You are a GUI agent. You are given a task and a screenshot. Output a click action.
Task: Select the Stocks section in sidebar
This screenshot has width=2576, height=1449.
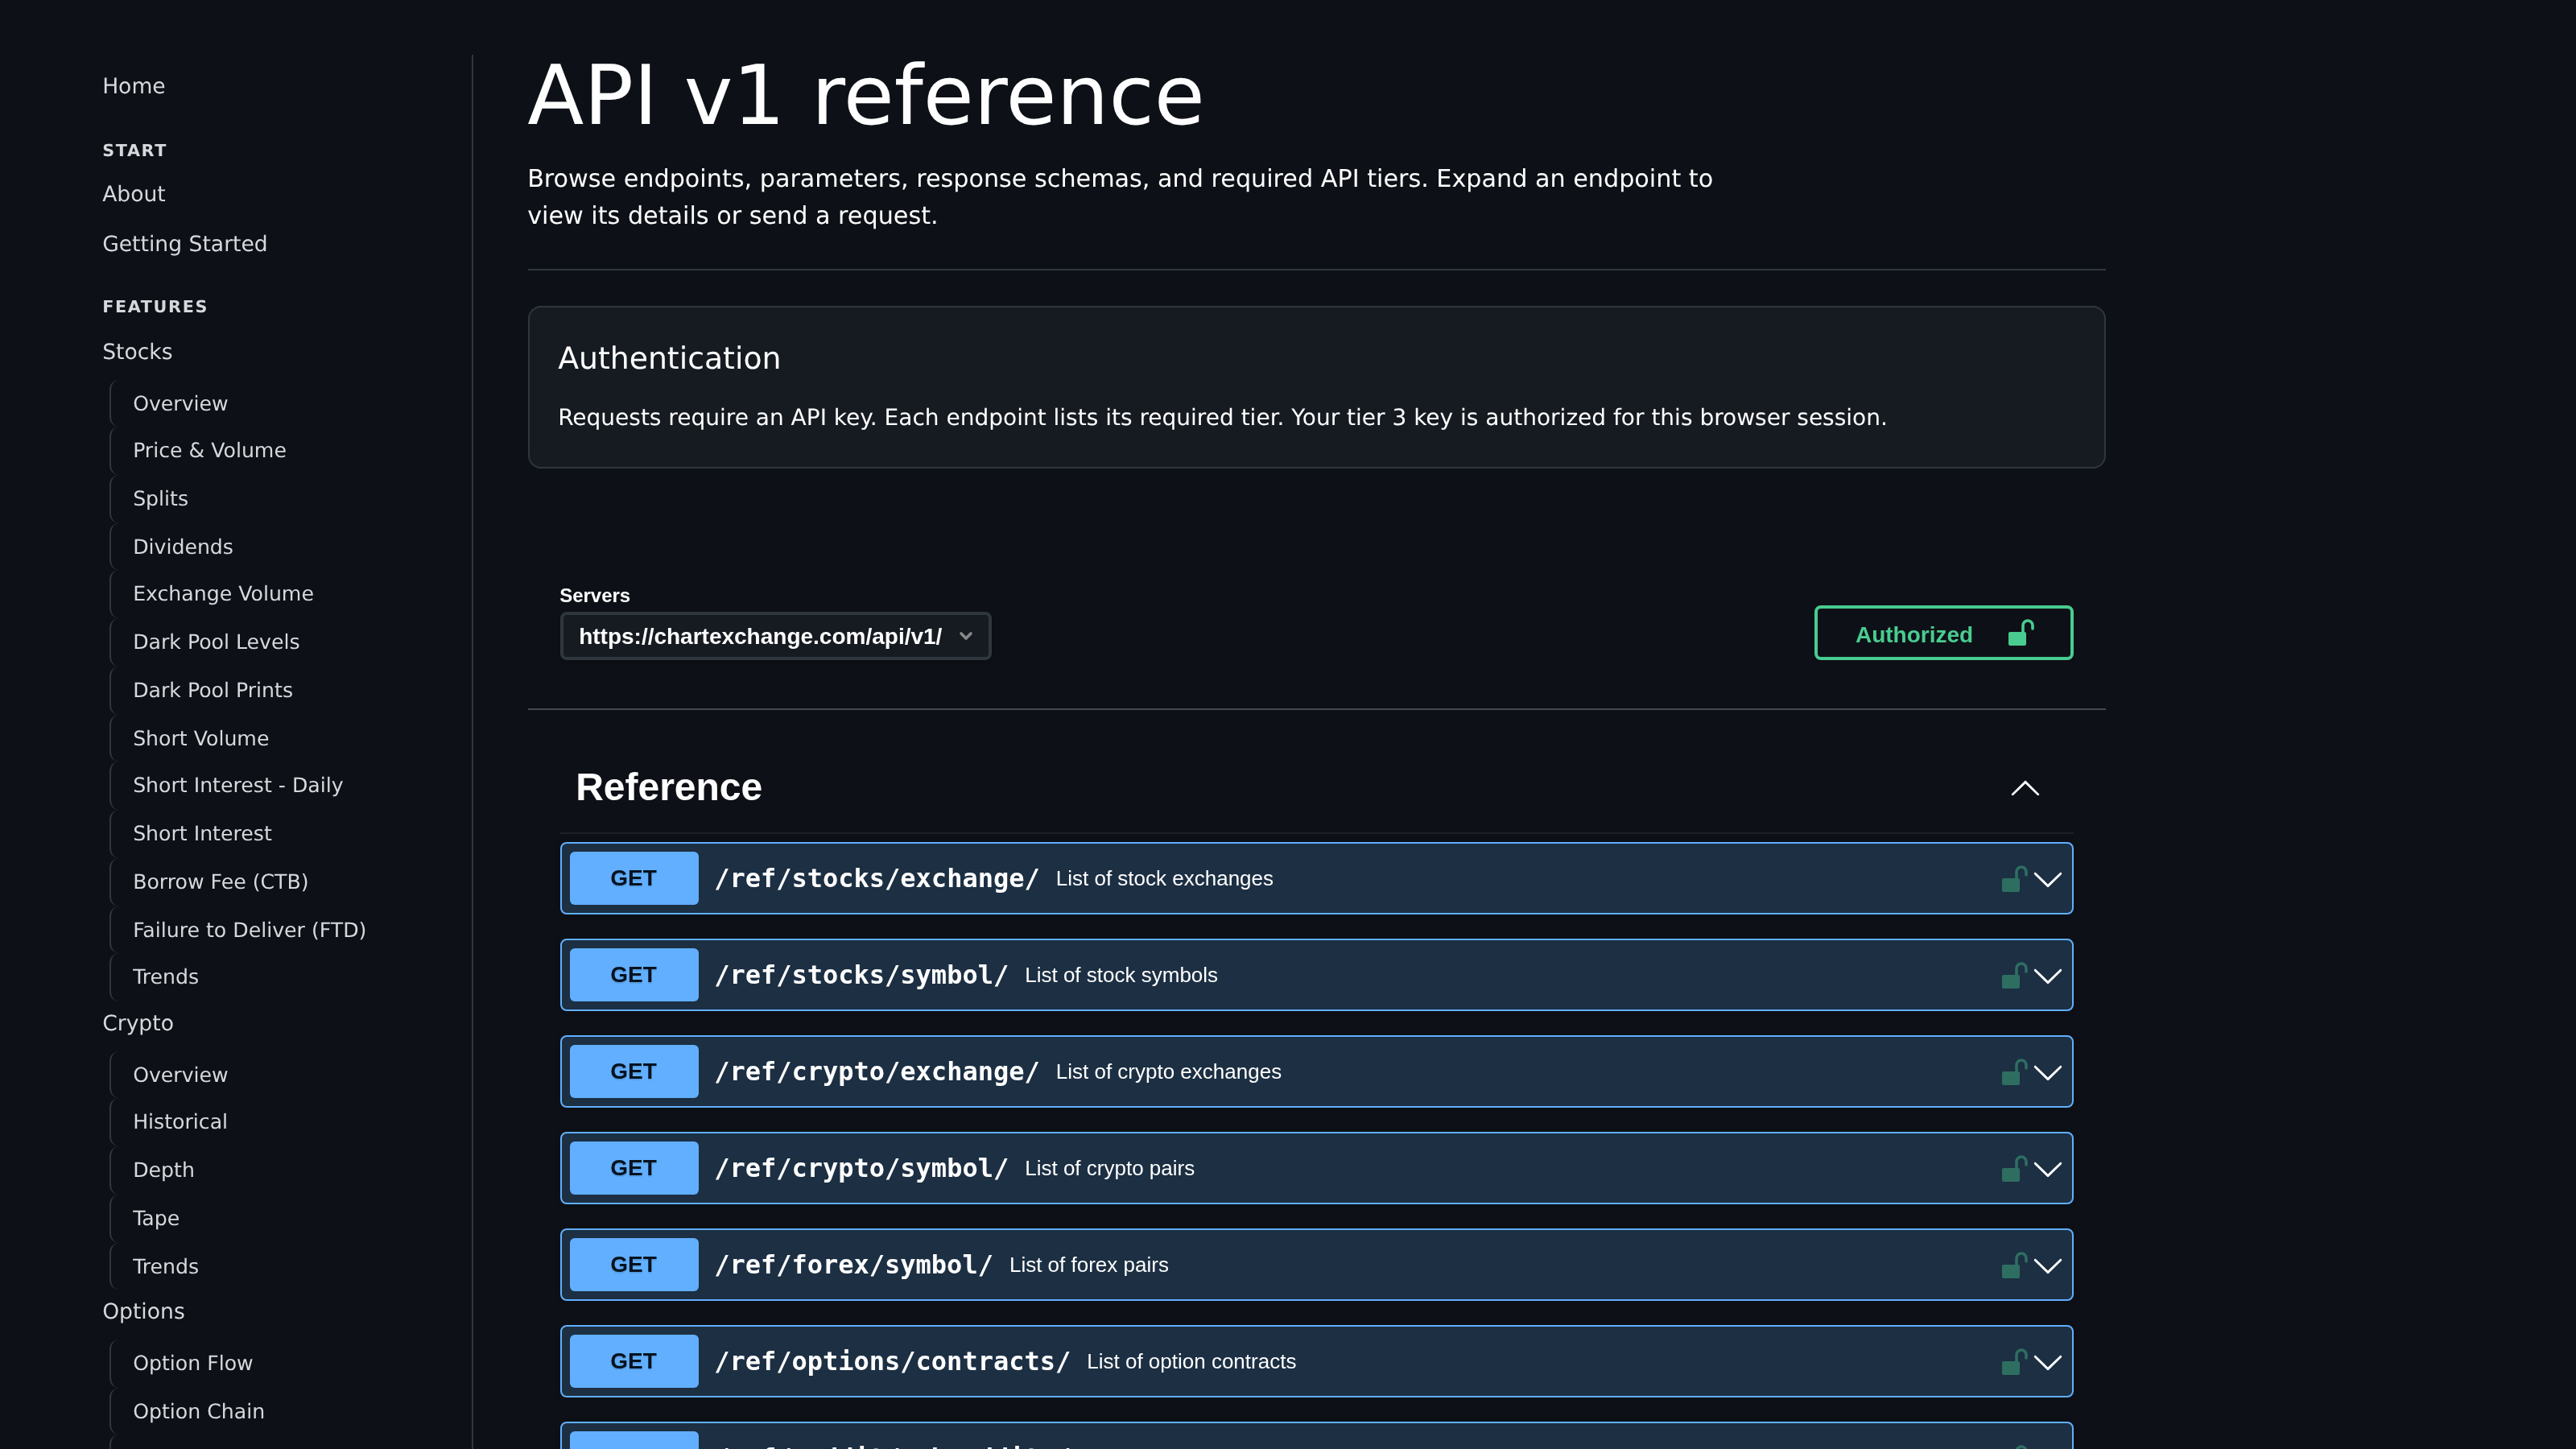[137, 352]
